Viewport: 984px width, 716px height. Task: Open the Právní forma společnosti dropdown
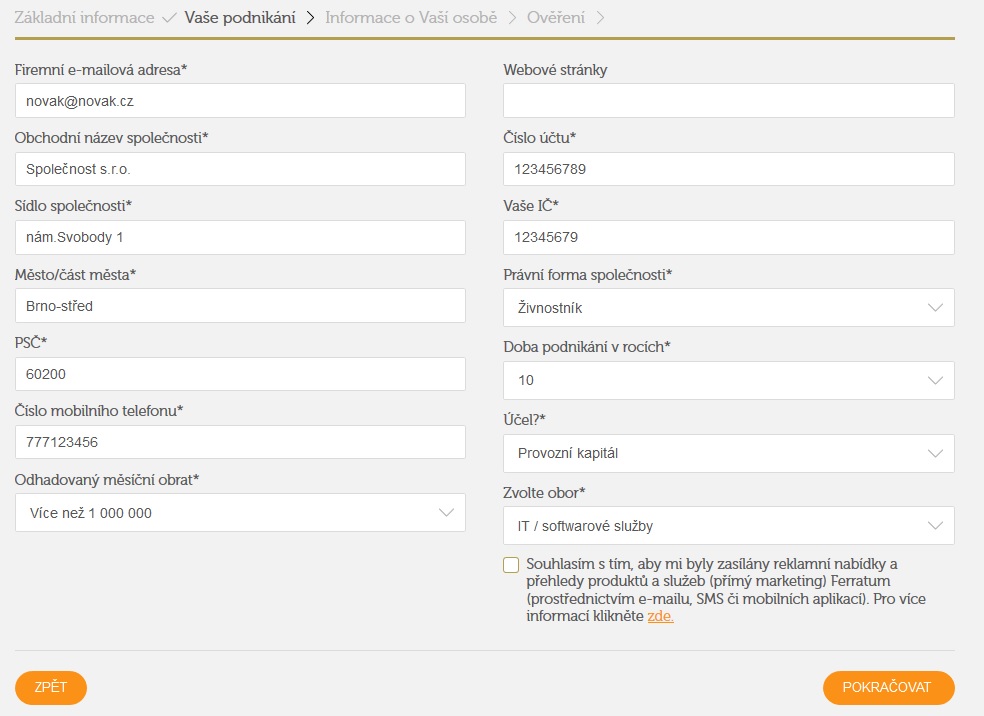coord(729,307)
